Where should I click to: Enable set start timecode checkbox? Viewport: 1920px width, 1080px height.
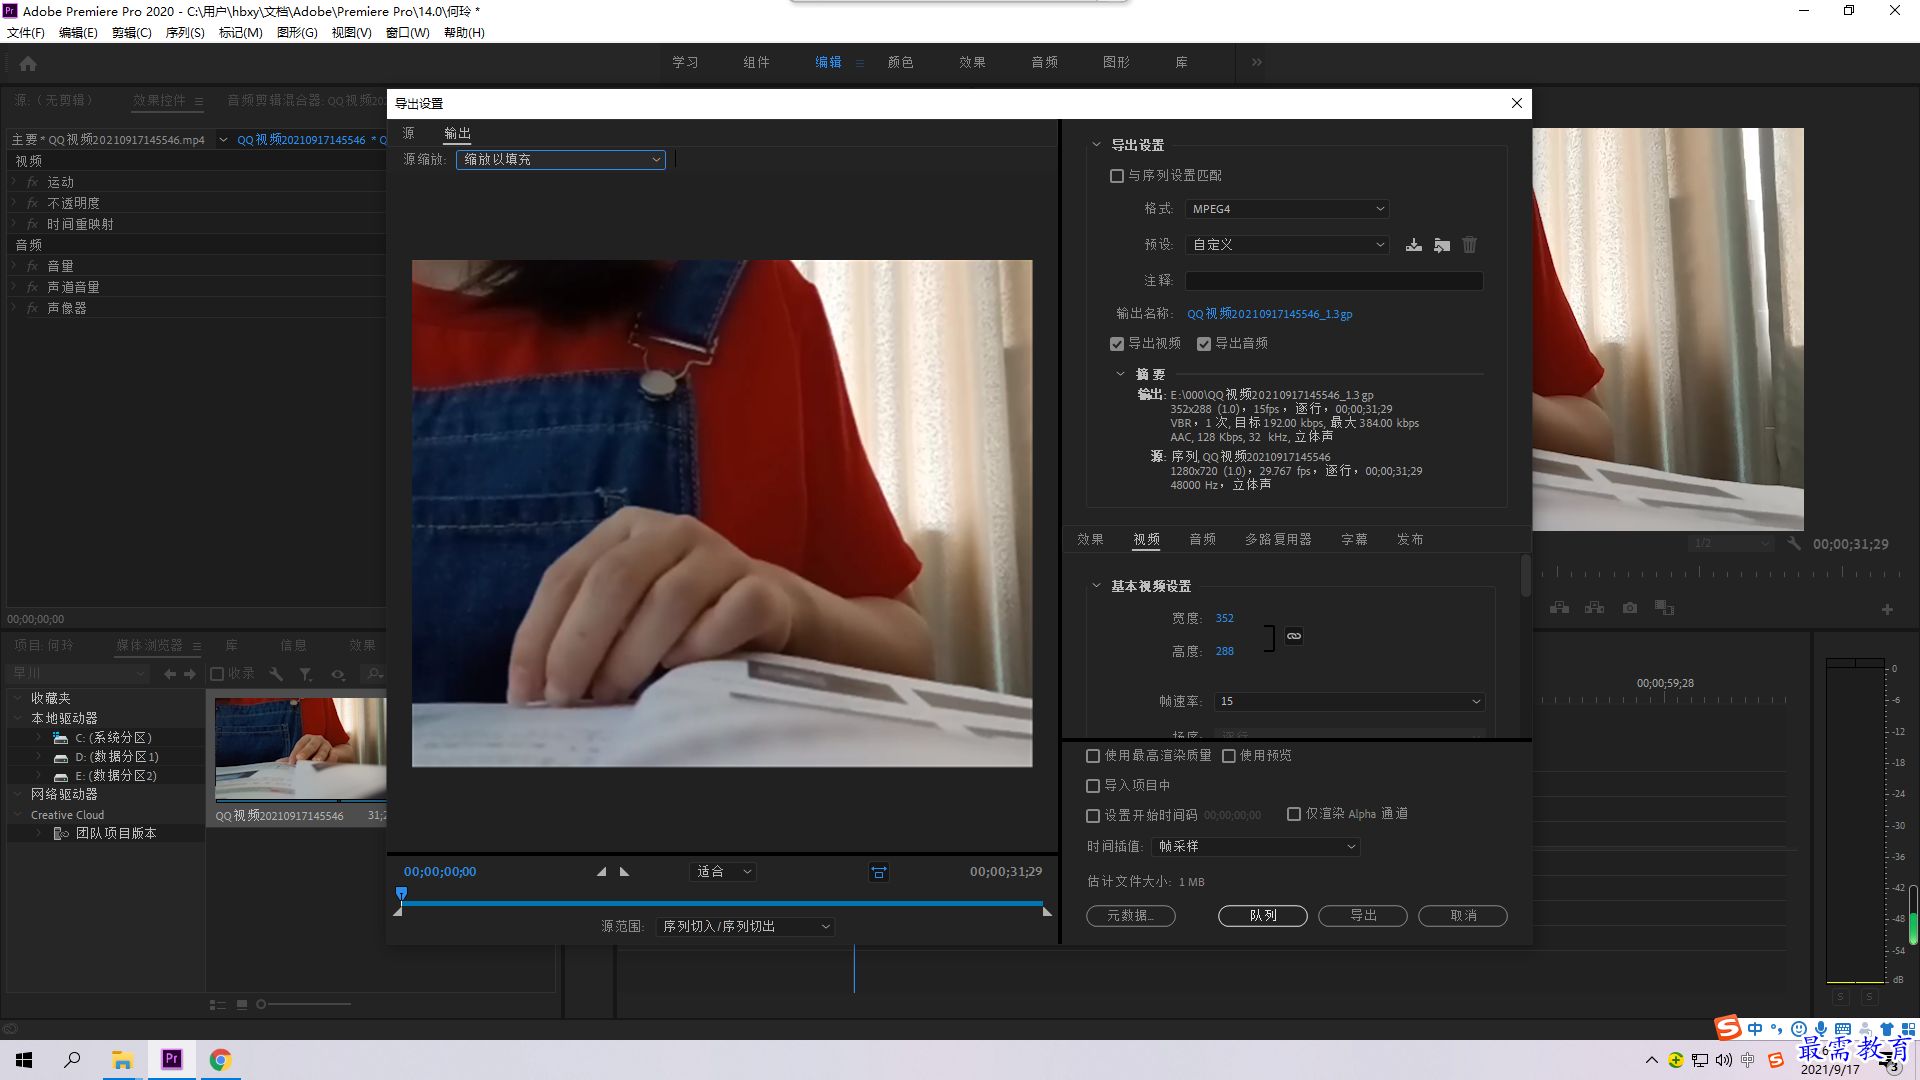pos(1093,816)
